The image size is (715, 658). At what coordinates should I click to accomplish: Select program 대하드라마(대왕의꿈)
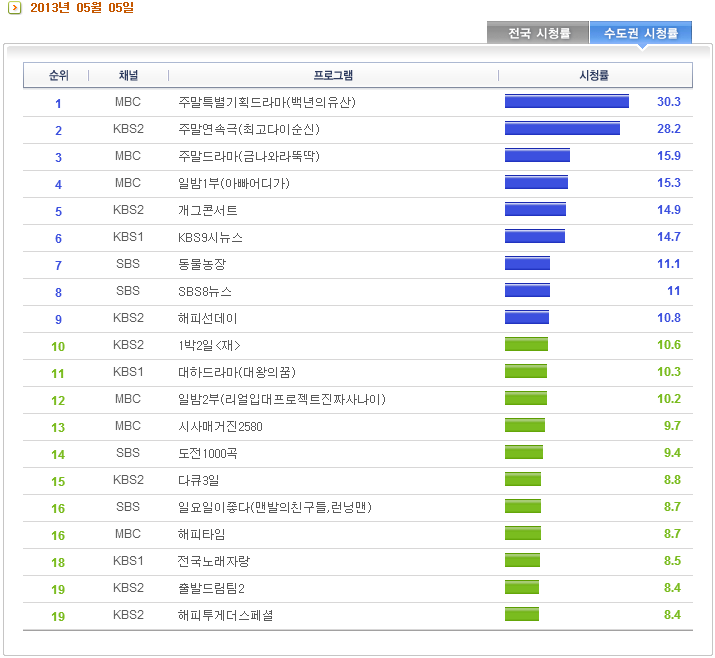pos(237,372)
